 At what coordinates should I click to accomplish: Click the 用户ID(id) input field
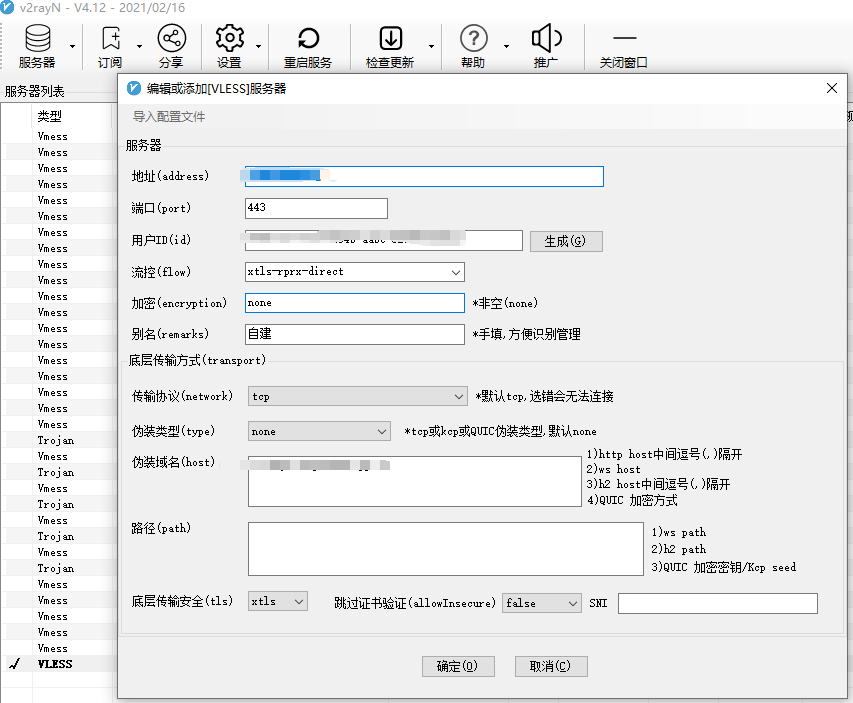click(384, 240)
